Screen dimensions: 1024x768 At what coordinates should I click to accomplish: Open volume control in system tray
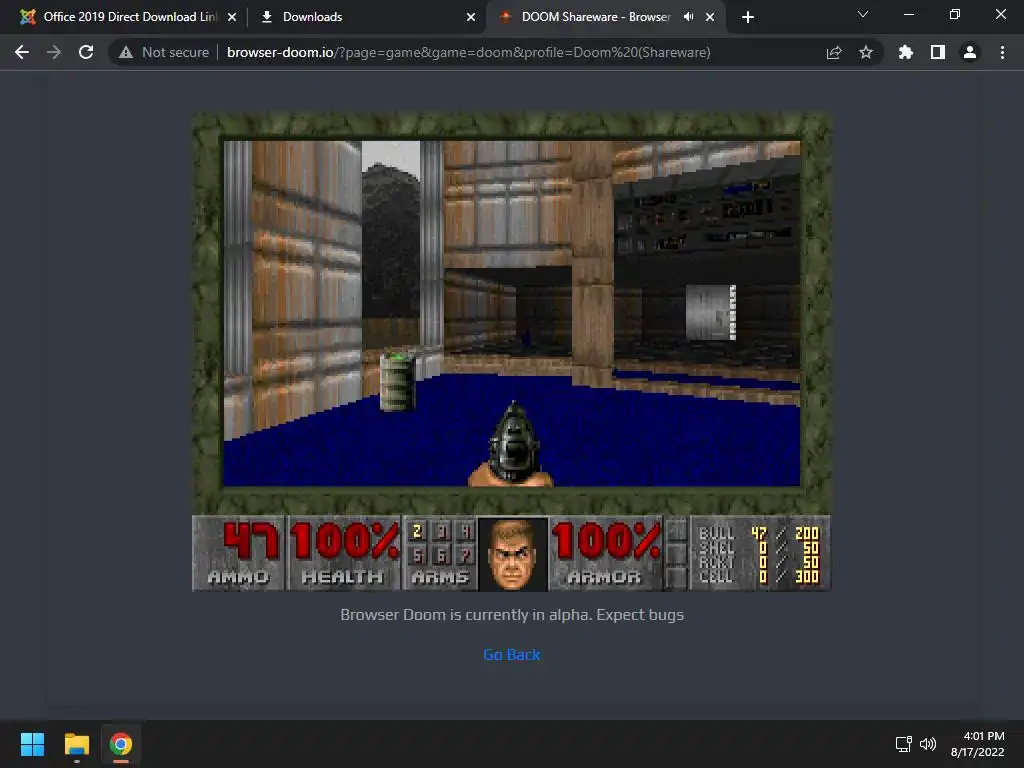point(927,744)
